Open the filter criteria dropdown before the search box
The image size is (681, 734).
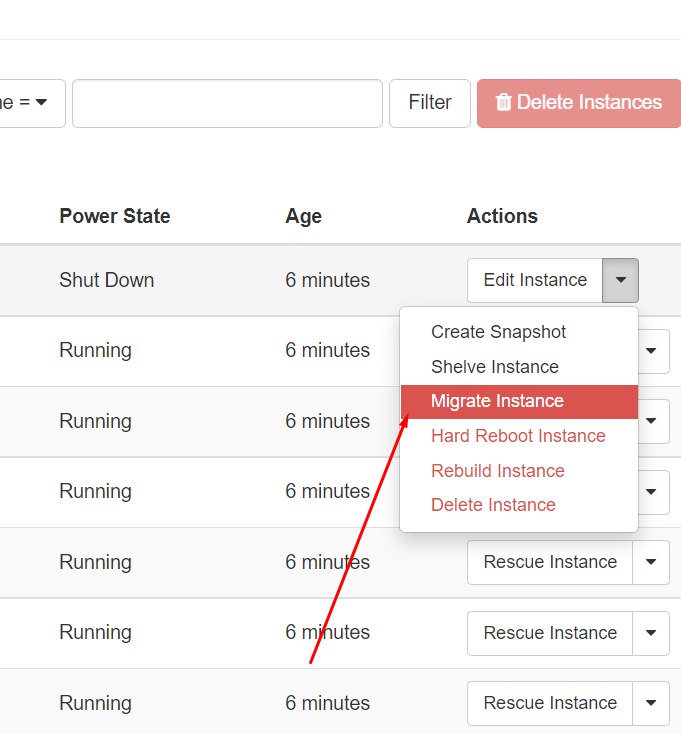(x=32, y=103)
